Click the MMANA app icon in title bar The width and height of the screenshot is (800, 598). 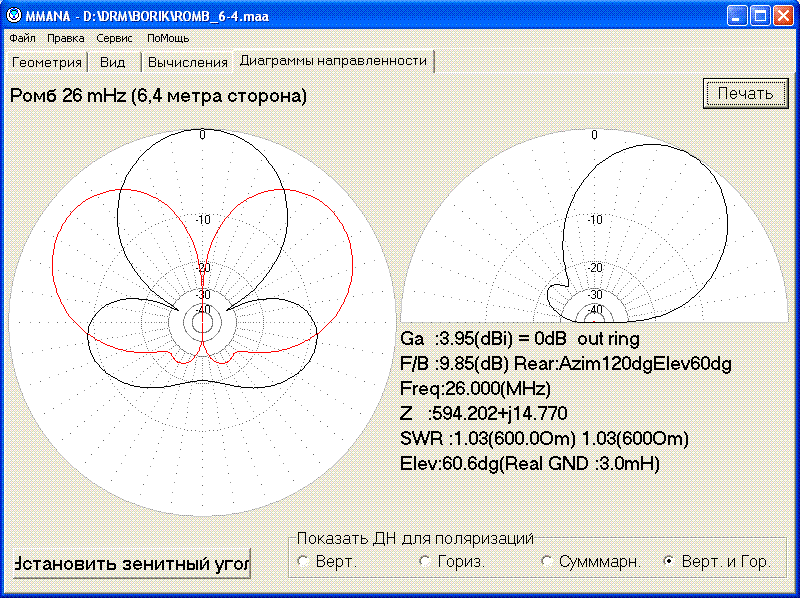(x=14, y=15)
